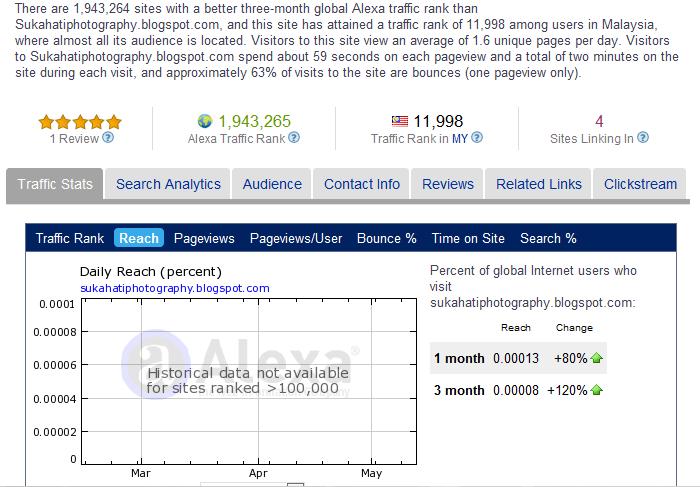Show the Search % chart

548,238
